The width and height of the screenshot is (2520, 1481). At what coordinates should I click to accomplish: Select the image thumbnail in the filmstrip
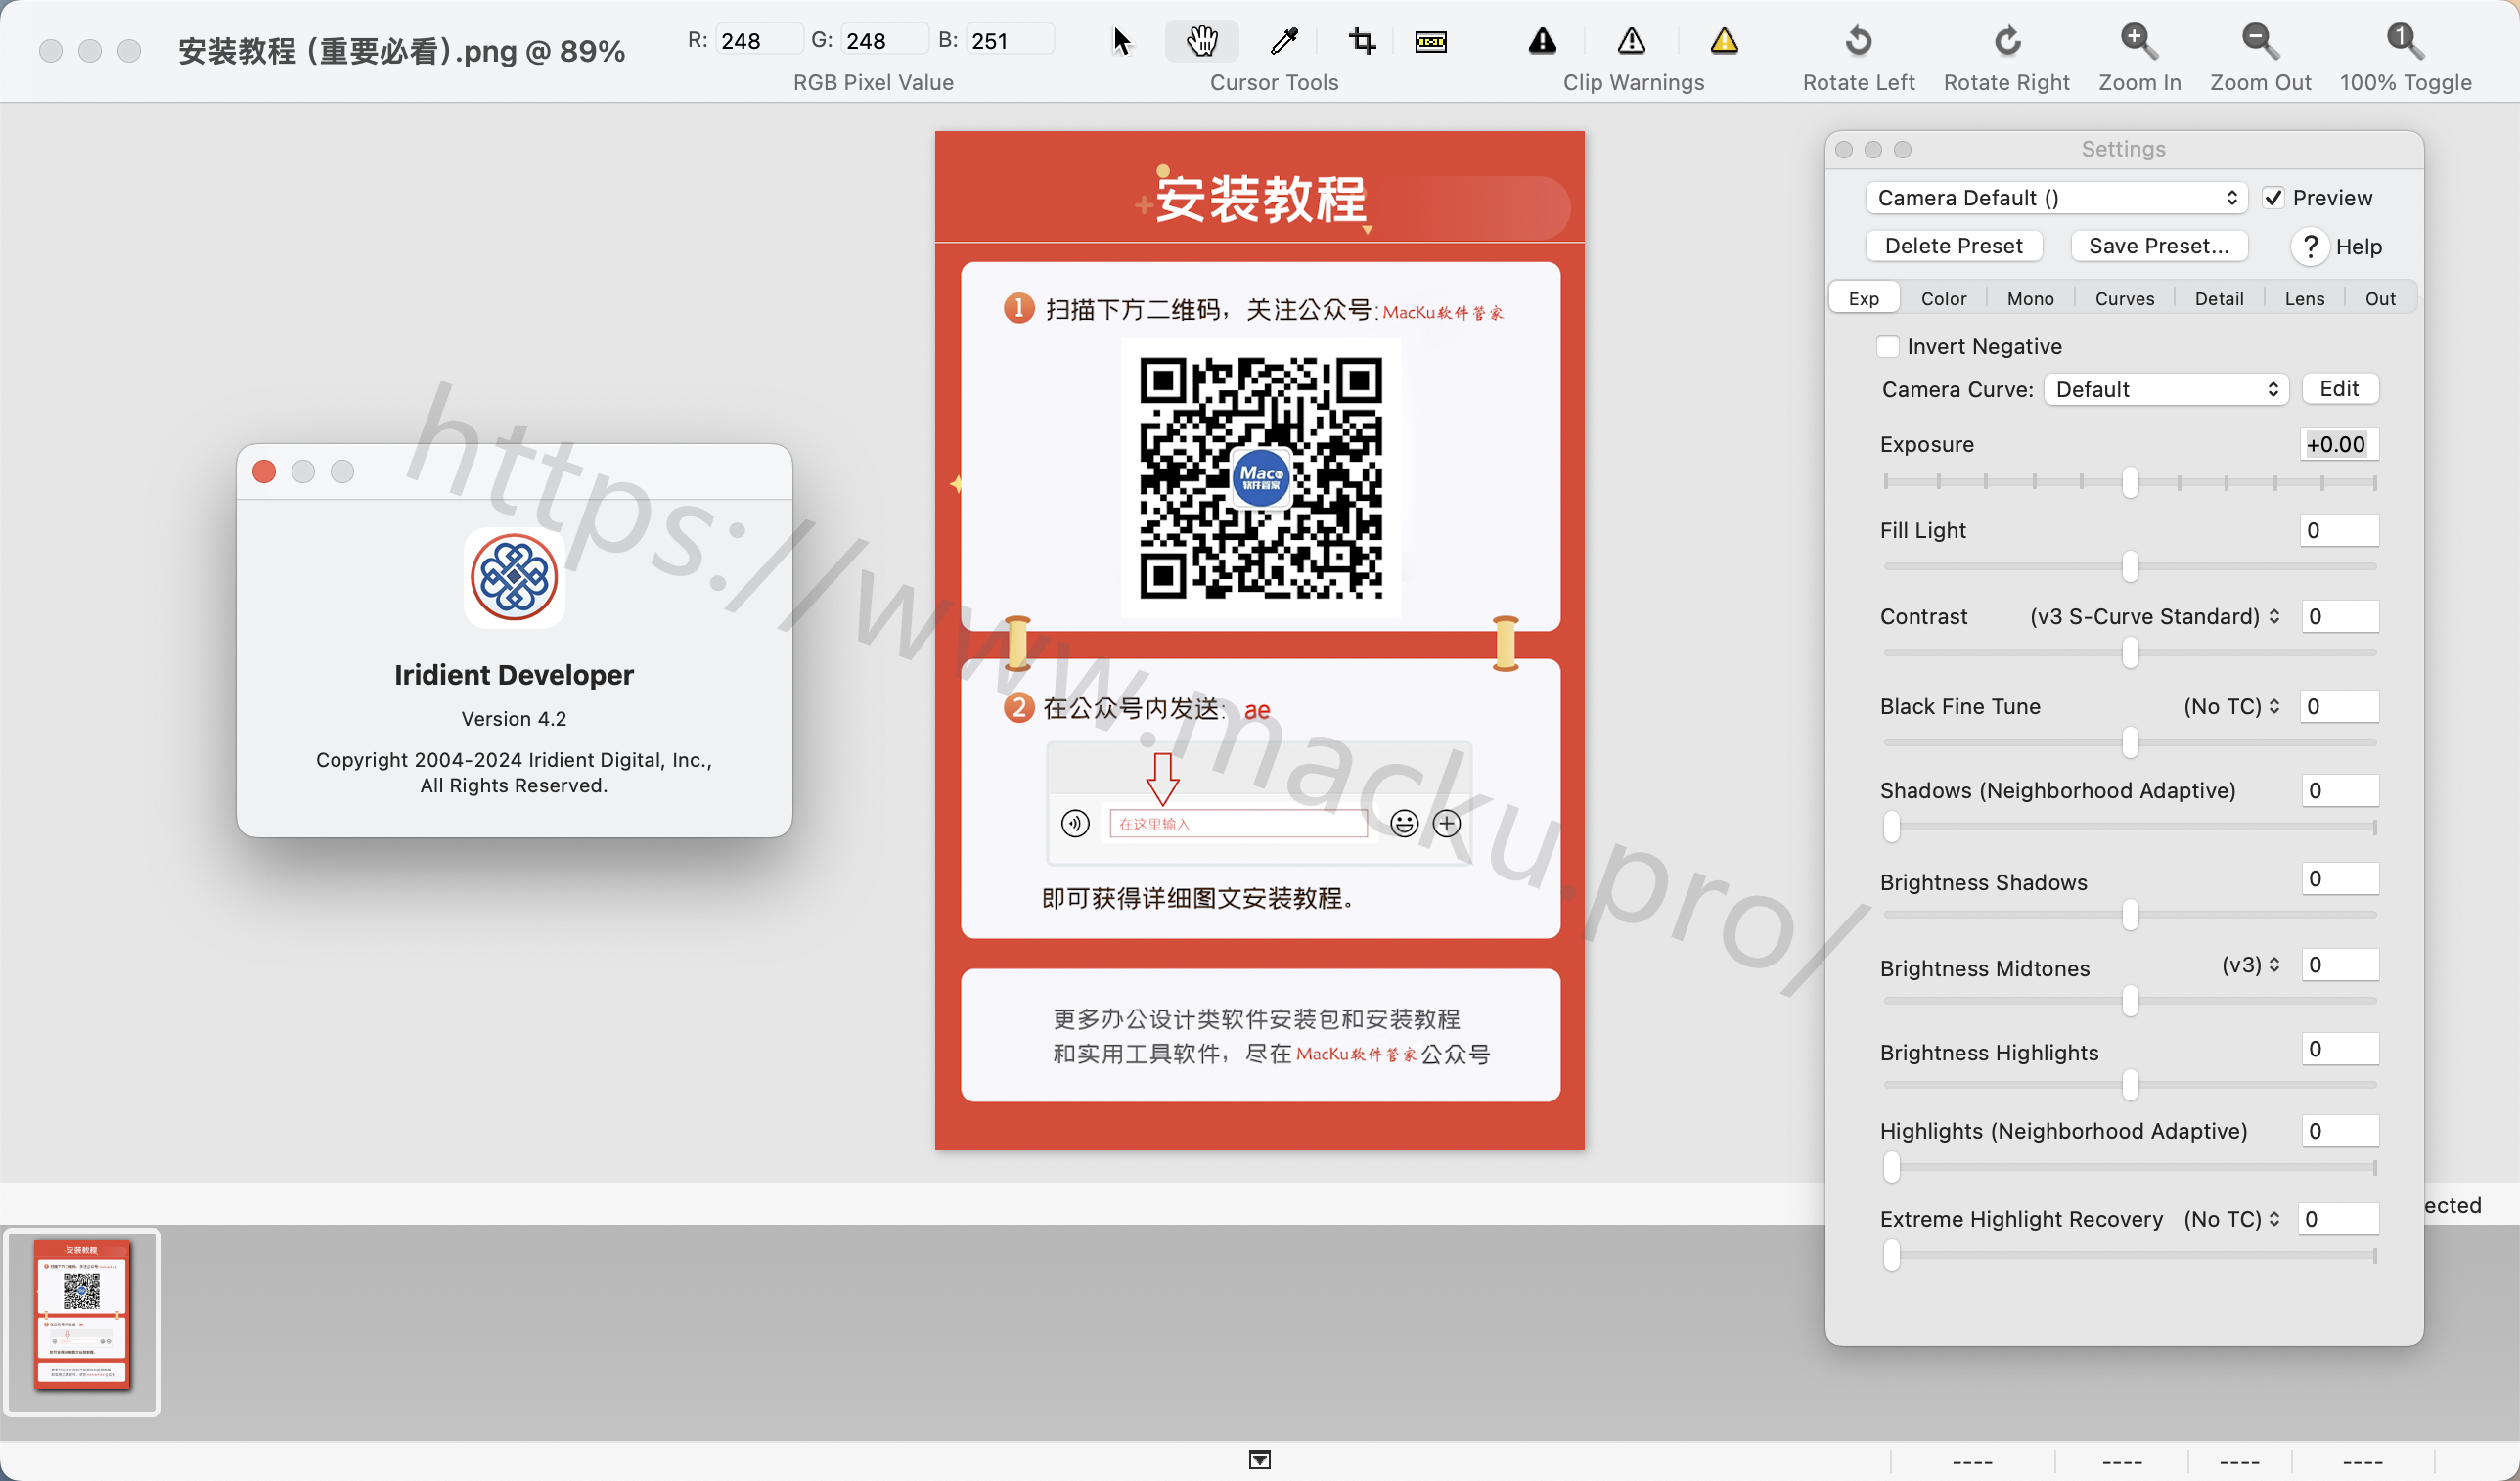(82, 1320)
